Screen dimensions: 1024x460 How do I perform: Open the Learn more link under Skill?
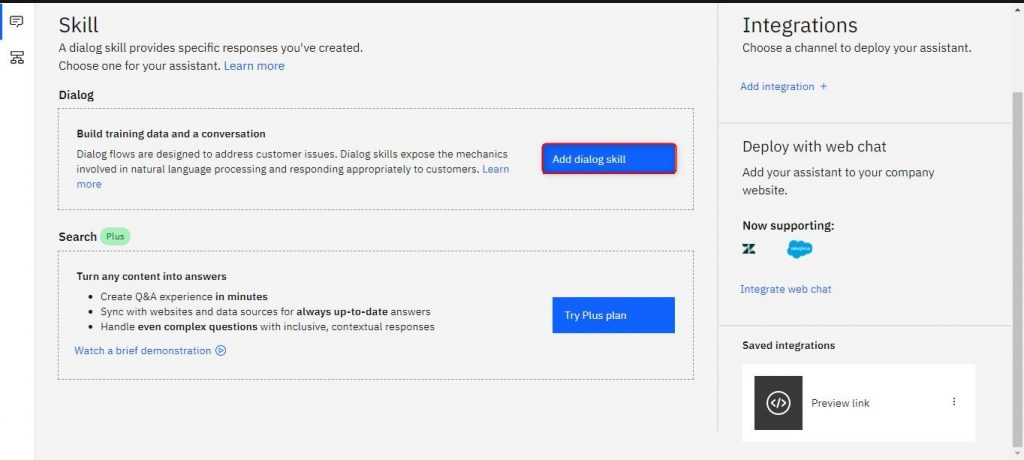[x=254, y=66]
